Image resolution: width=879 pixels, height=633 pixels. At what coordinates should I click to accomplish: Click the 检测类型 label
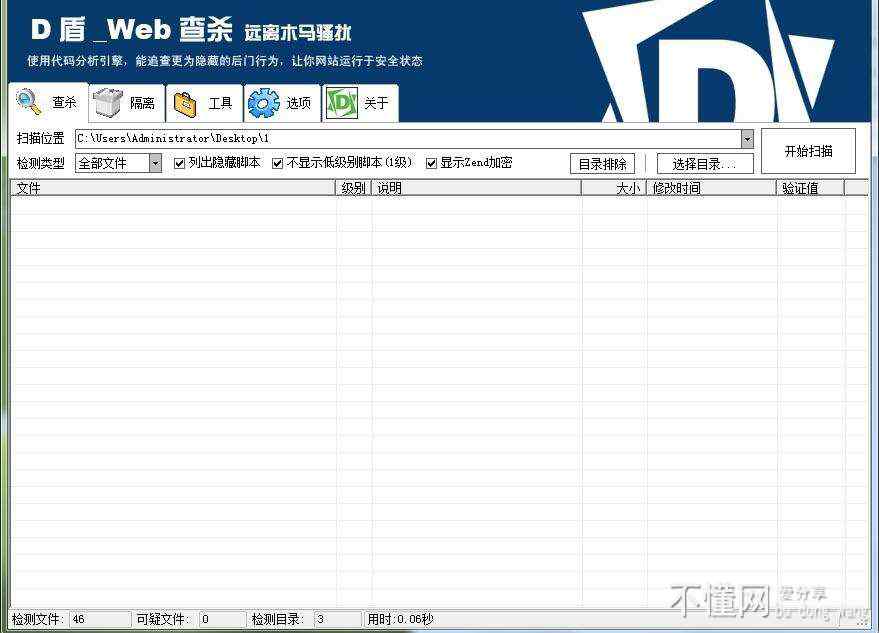coord(40,163)
